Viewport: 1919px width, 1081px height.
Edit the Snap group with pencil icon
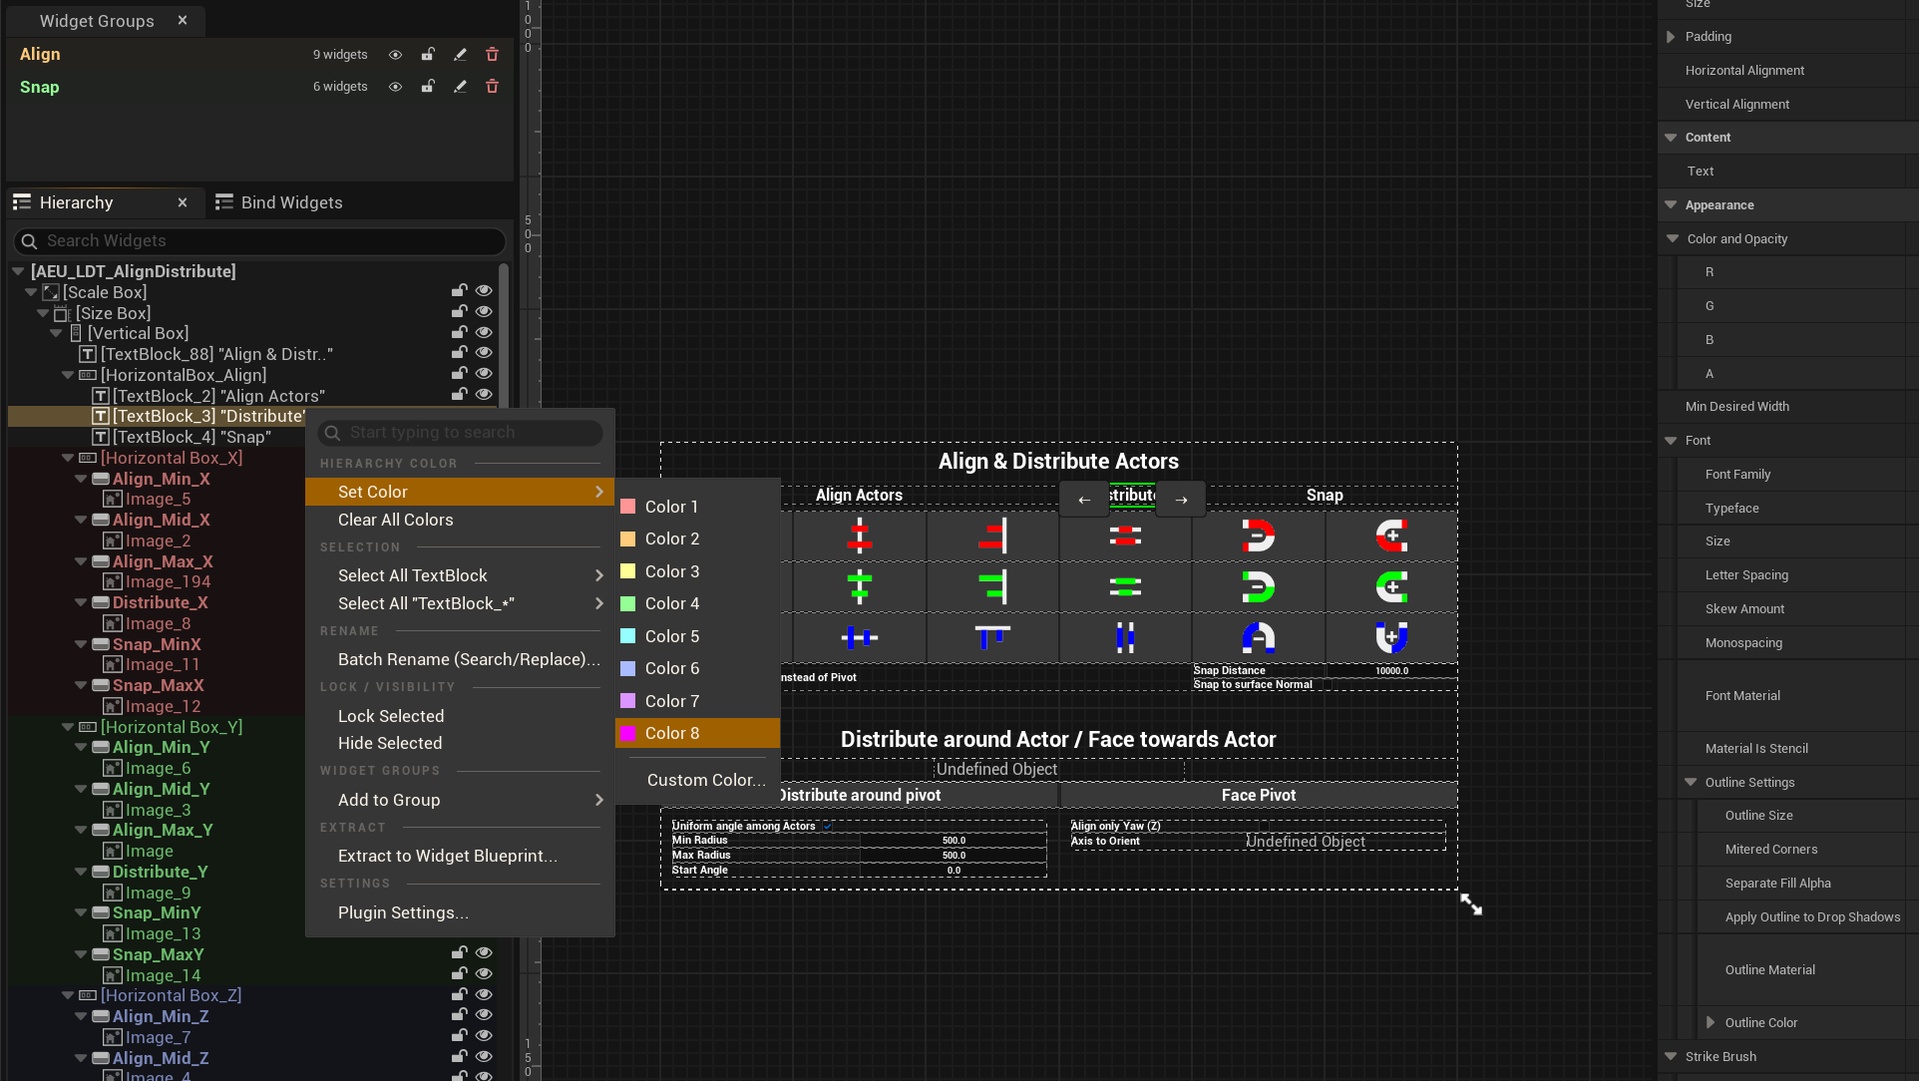point(460,87)
